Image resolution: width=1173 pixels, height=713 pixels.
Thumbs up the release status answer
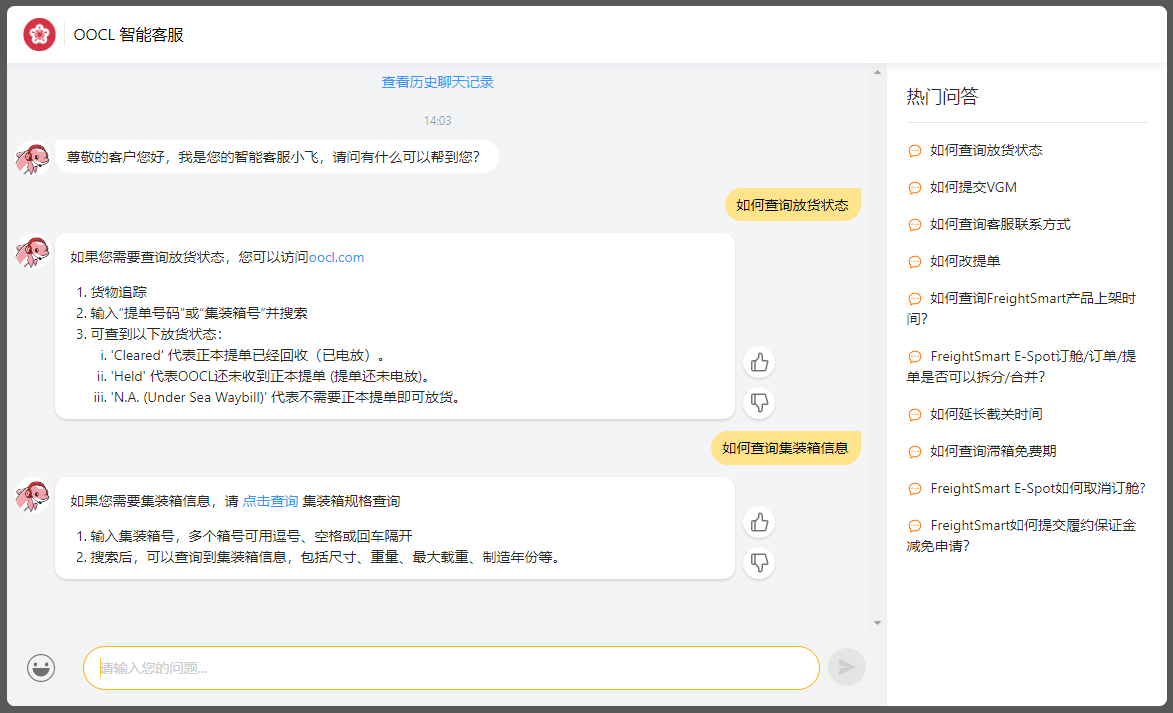pyautogui.click(x=759, y=362)
